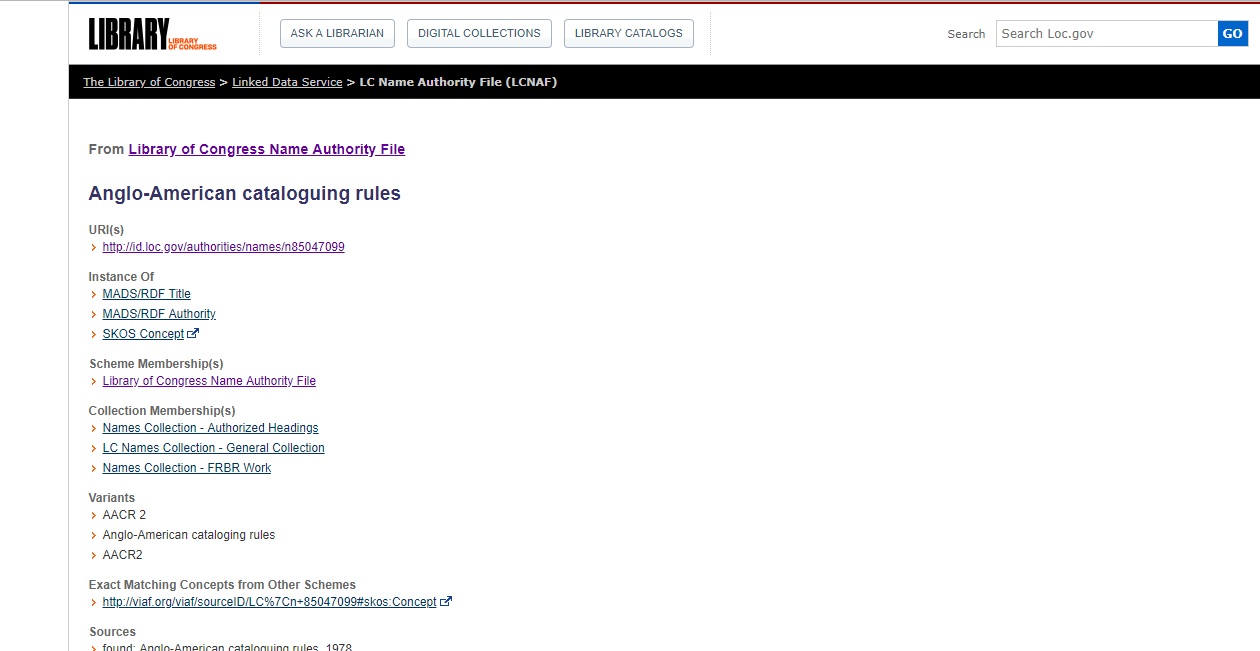Viewport: 1260px width, 651px height.
Task: Open Names Collection - FRBR Work
Action: click(x=187, y=468)
